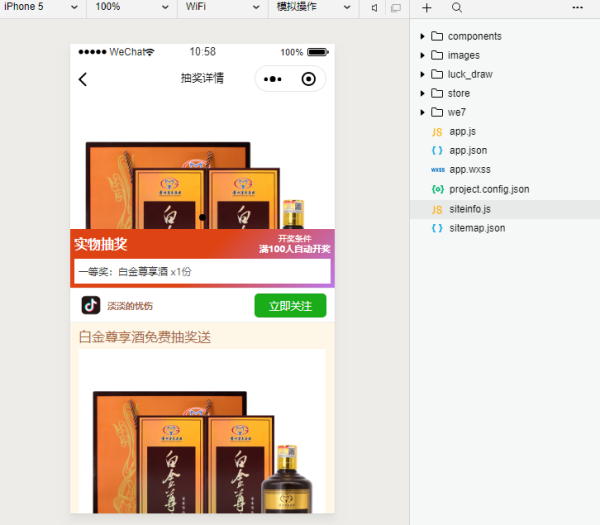This screenshot has height=525, width=600.
Task: Click the JS icon beside siteinfo.js
Action: coord(437,210)
